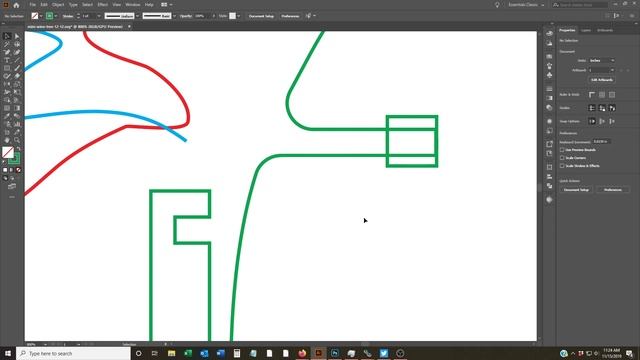Viewport: 640px width, 360px height.
Task: Select the Gradient tool
Action: (x=17, y=108)
